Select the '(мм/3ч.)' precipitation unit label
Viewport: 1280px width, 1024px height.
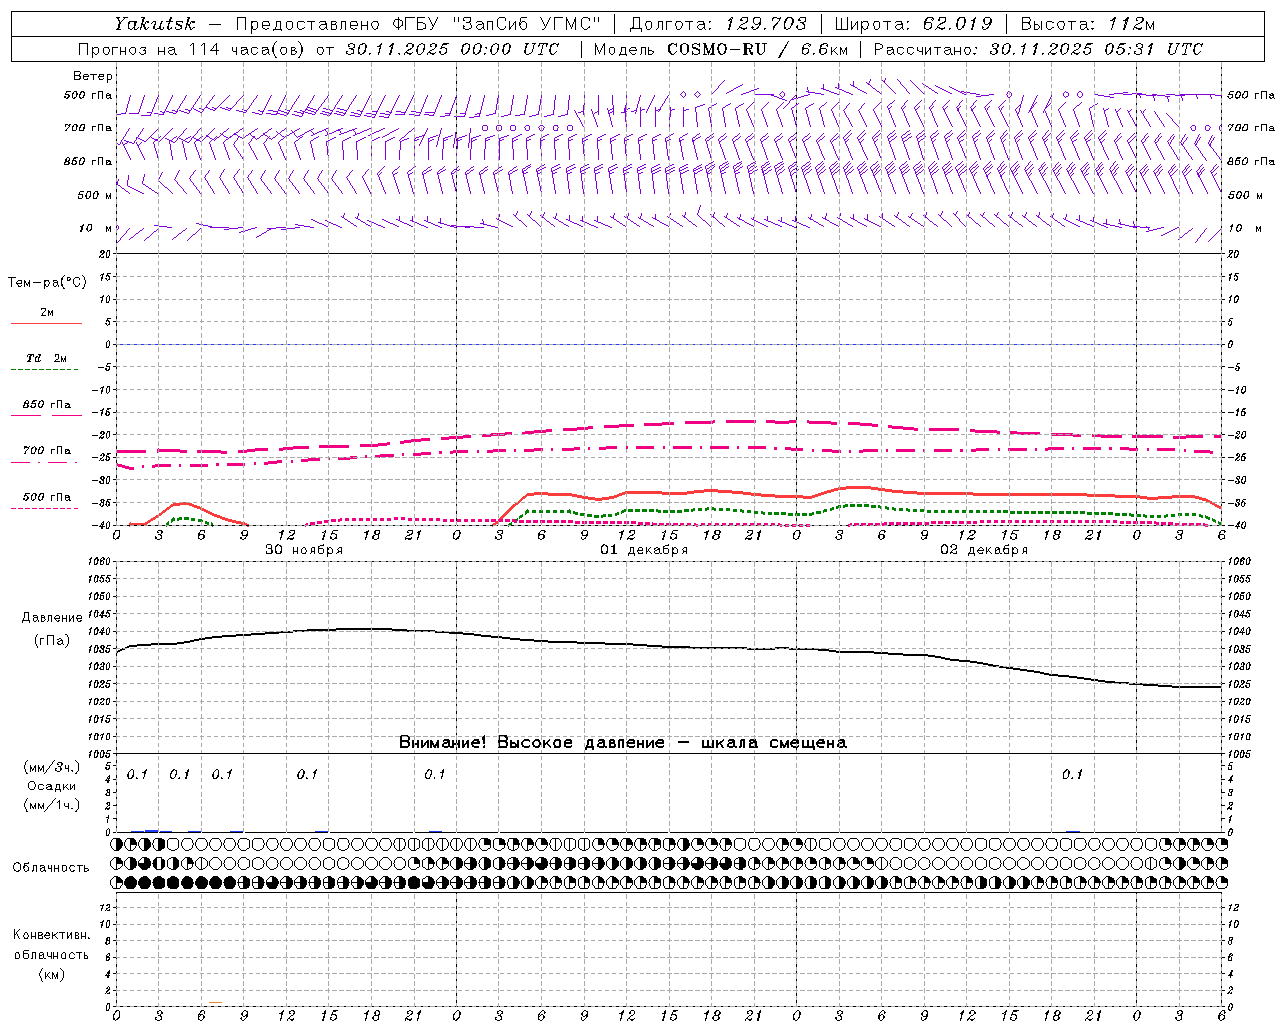52,767
